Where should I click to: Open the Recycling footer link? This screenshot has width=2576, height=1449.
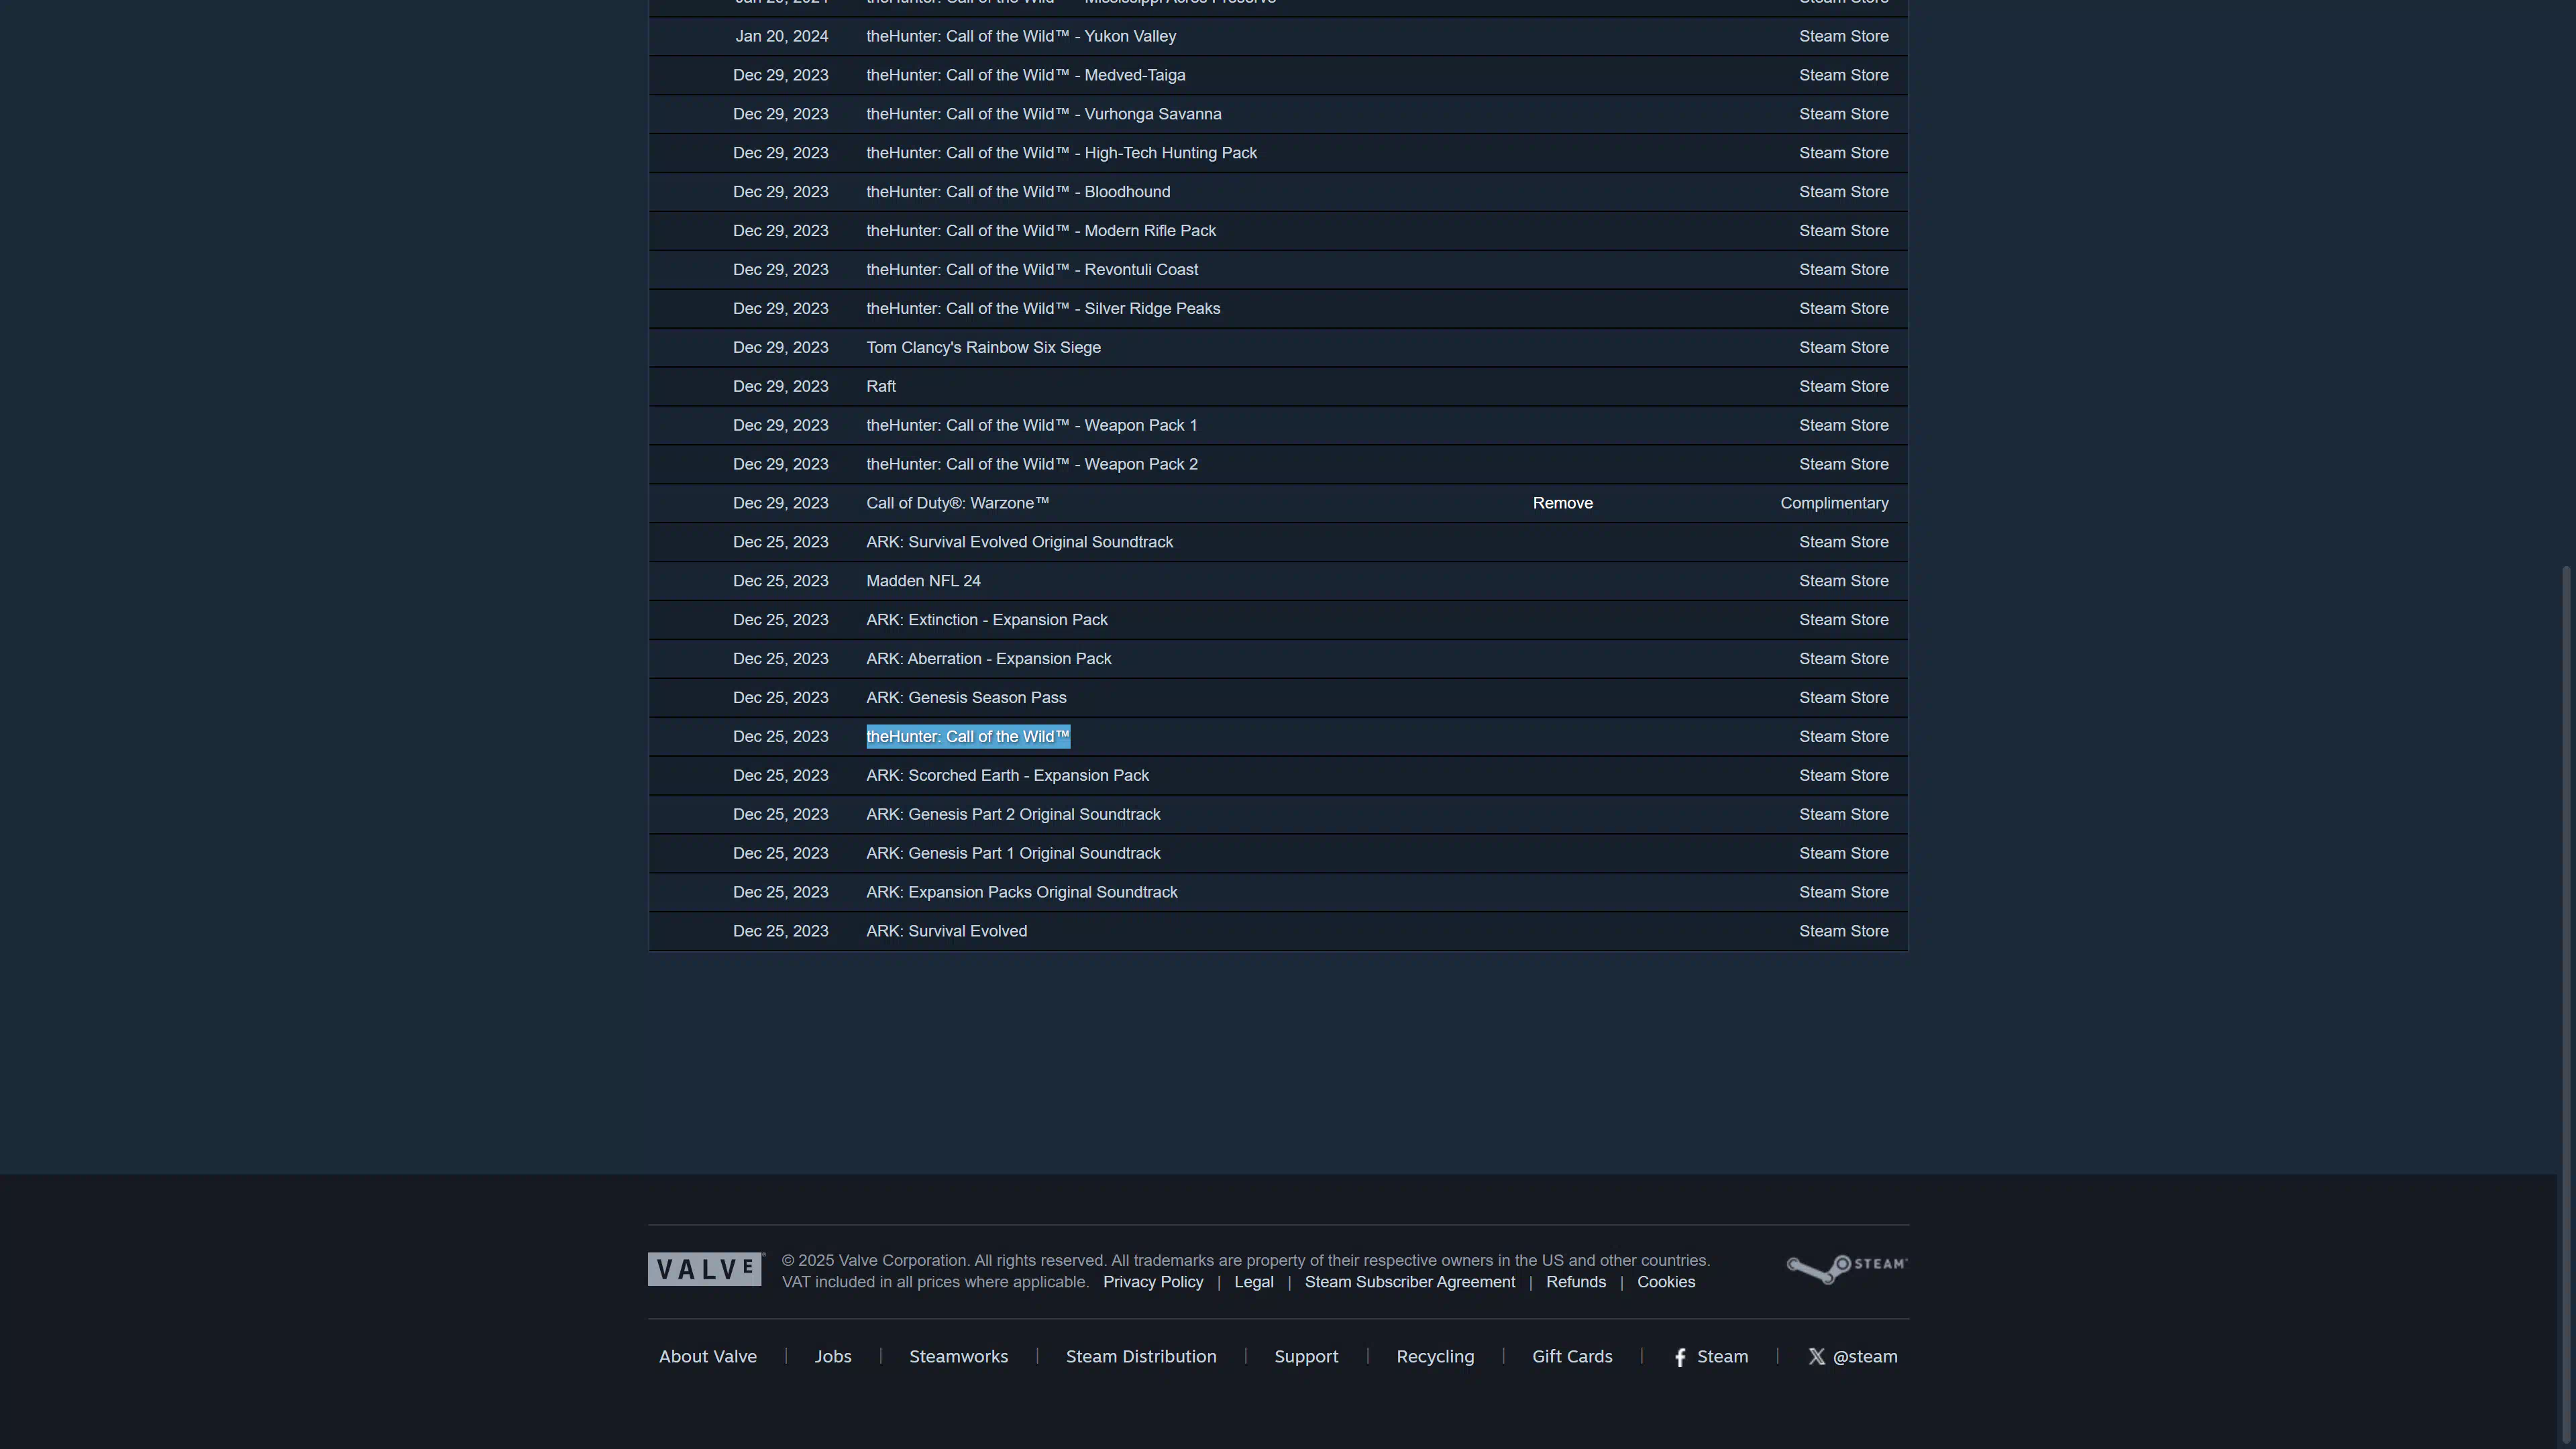(x=1435, y=1357)
